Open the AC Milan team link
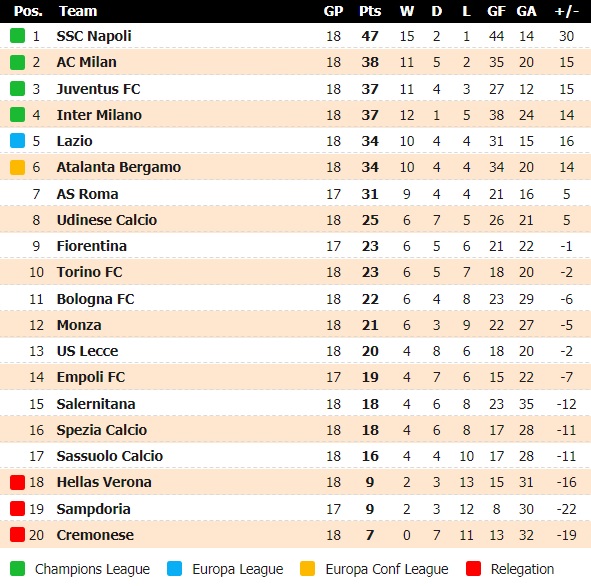 pos(87,62)
